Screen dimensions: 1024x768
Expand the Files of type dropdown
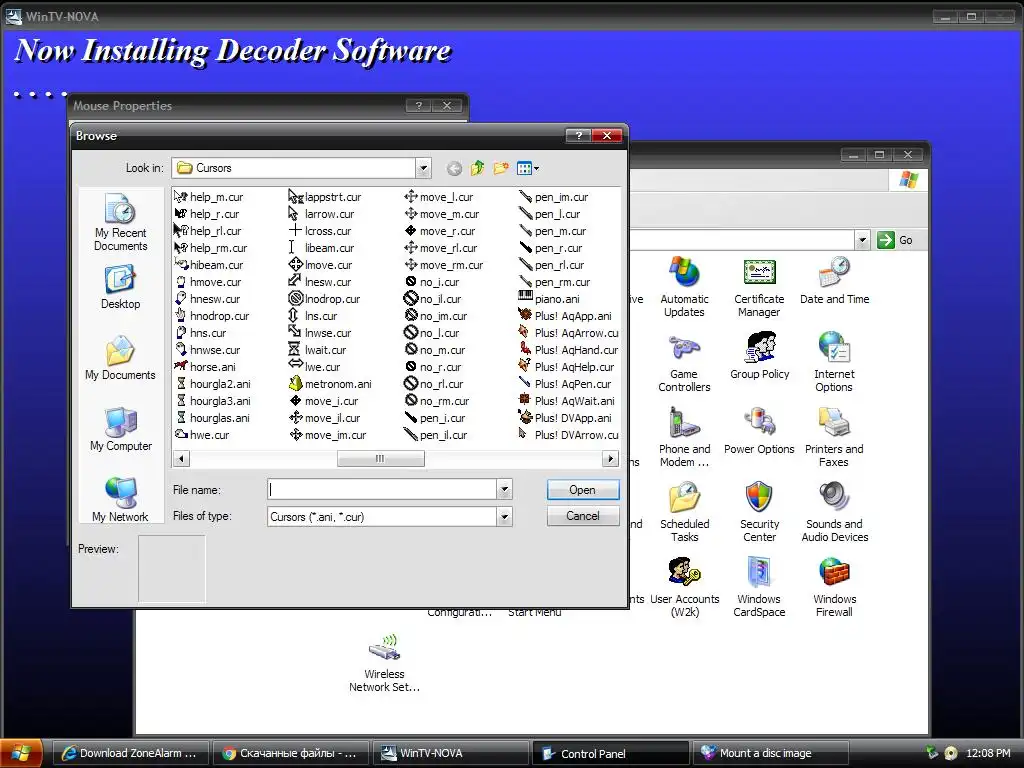[x=504, y=517]
